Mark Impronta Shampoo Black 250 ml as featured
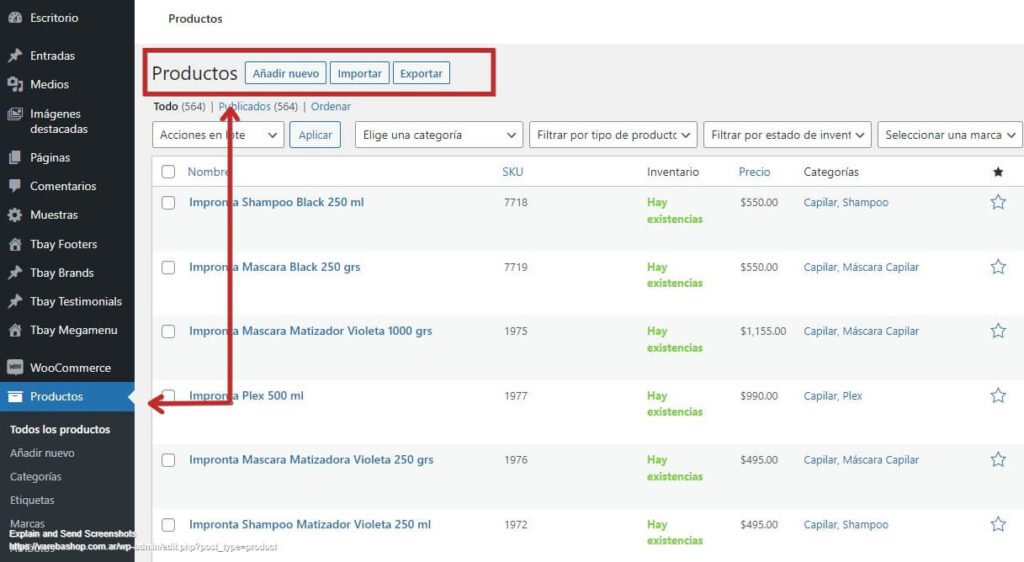Screen dimensions: 1024x562 pos(998,202)
